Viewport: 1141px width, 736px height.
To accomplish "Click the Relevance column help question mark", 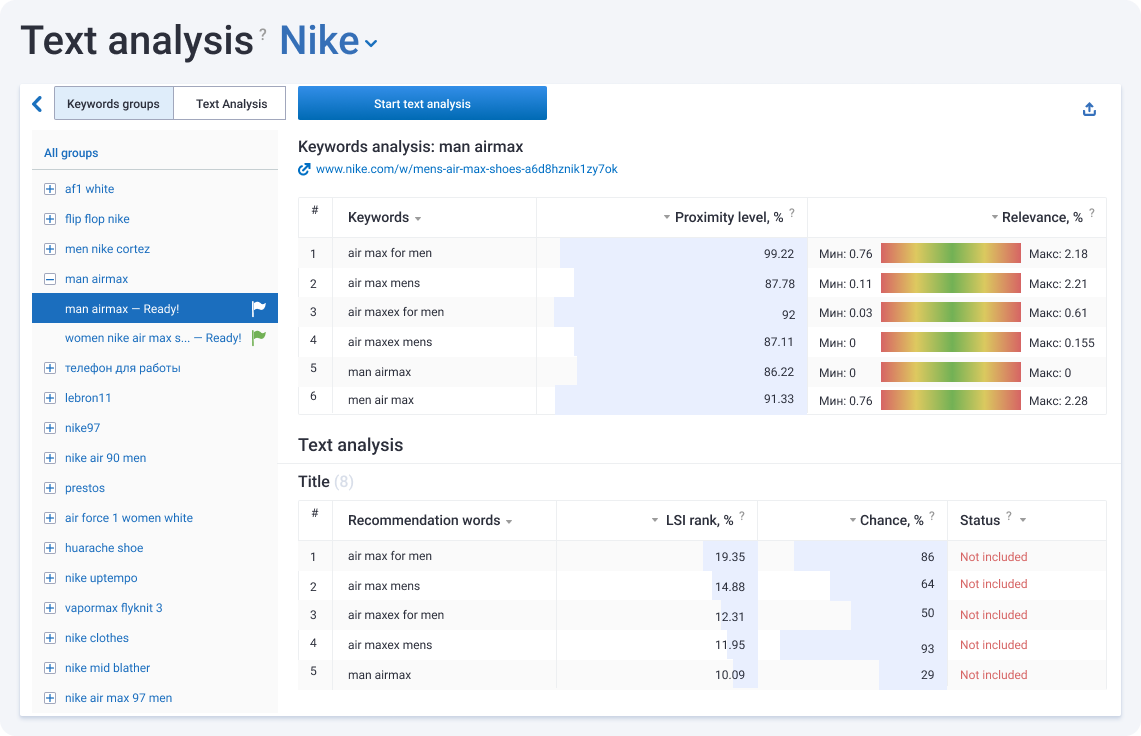I will (1092, 213).
